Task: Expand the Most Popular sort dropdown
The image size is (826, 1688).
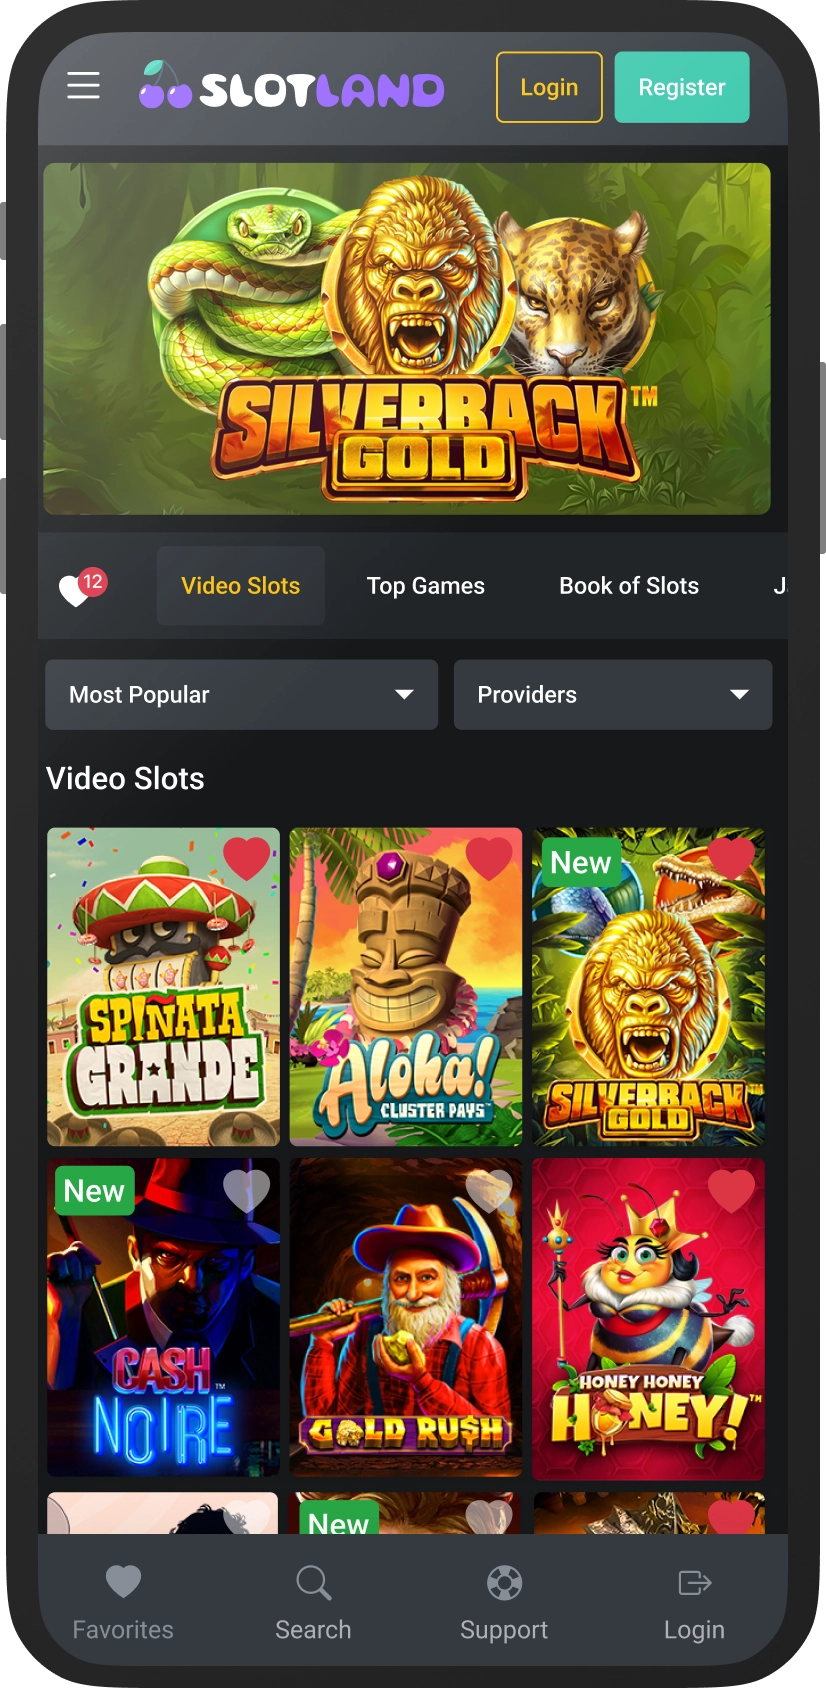Action: tap(242, 694)
